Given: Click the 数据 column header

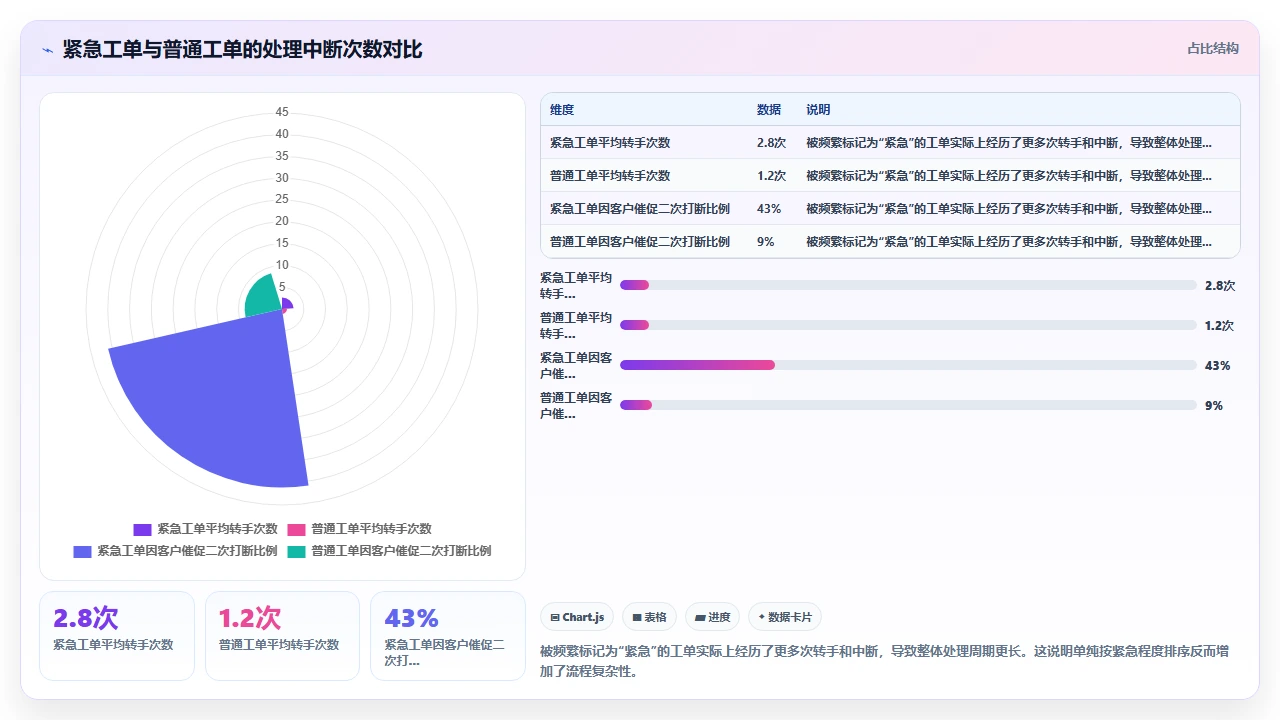Looking at the screenshot, I should (x=769, y=110).
